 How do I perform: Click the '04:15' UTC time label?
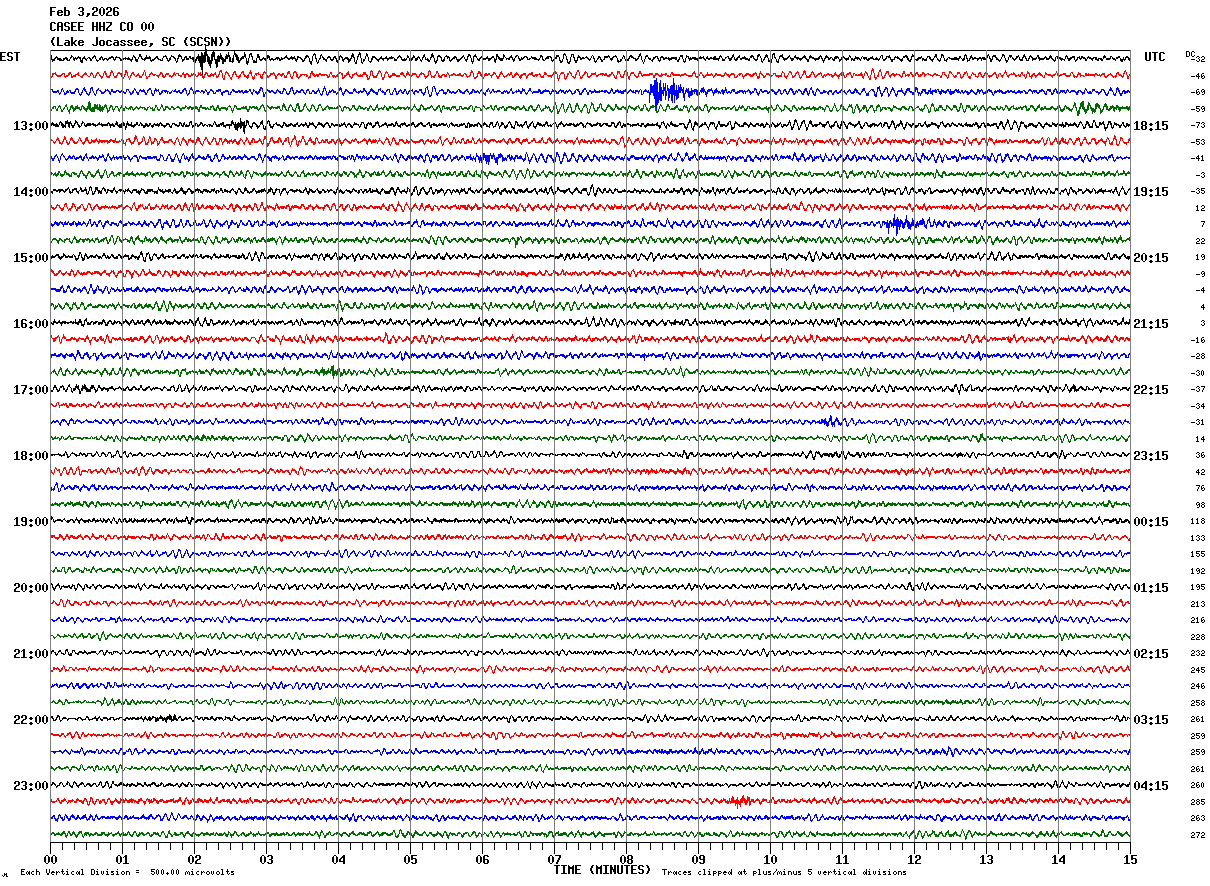click(x=1151, y=786)
